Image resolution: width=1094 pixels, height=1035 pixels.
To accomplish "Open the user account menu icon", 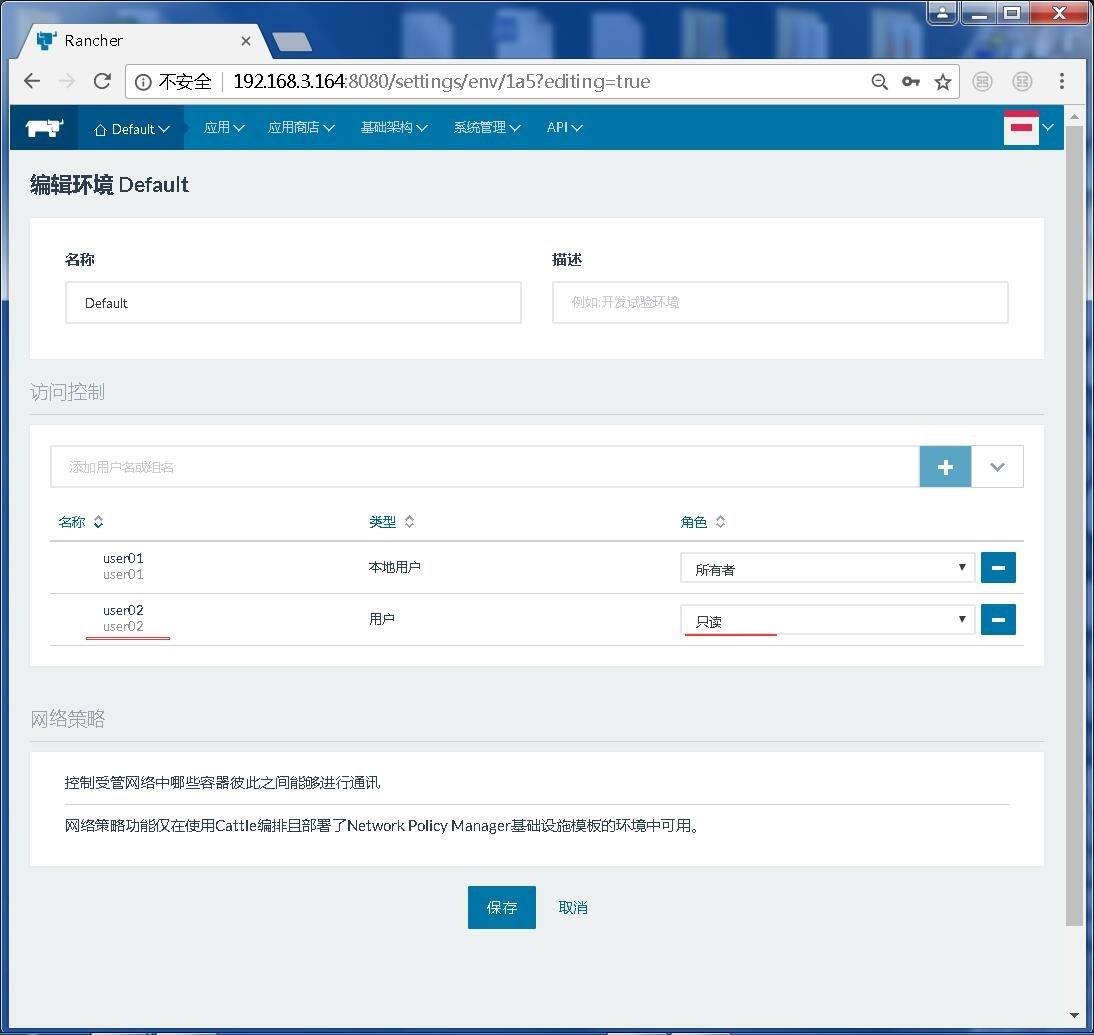I will 1021,127.
